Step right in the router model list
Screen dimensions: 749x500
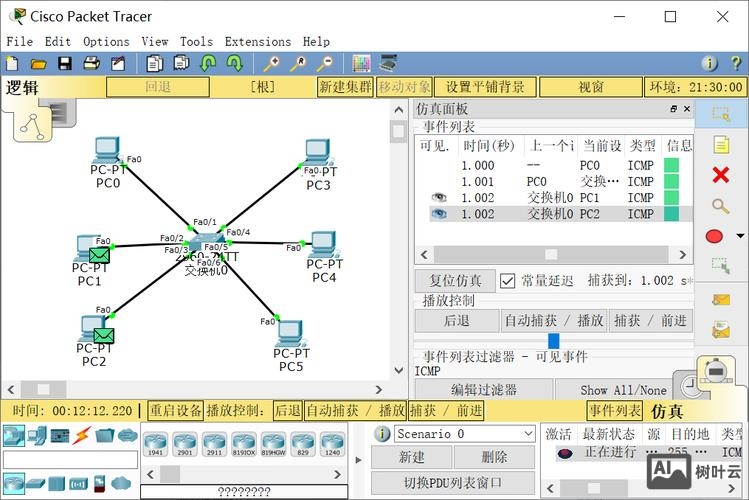coord(337,474)
